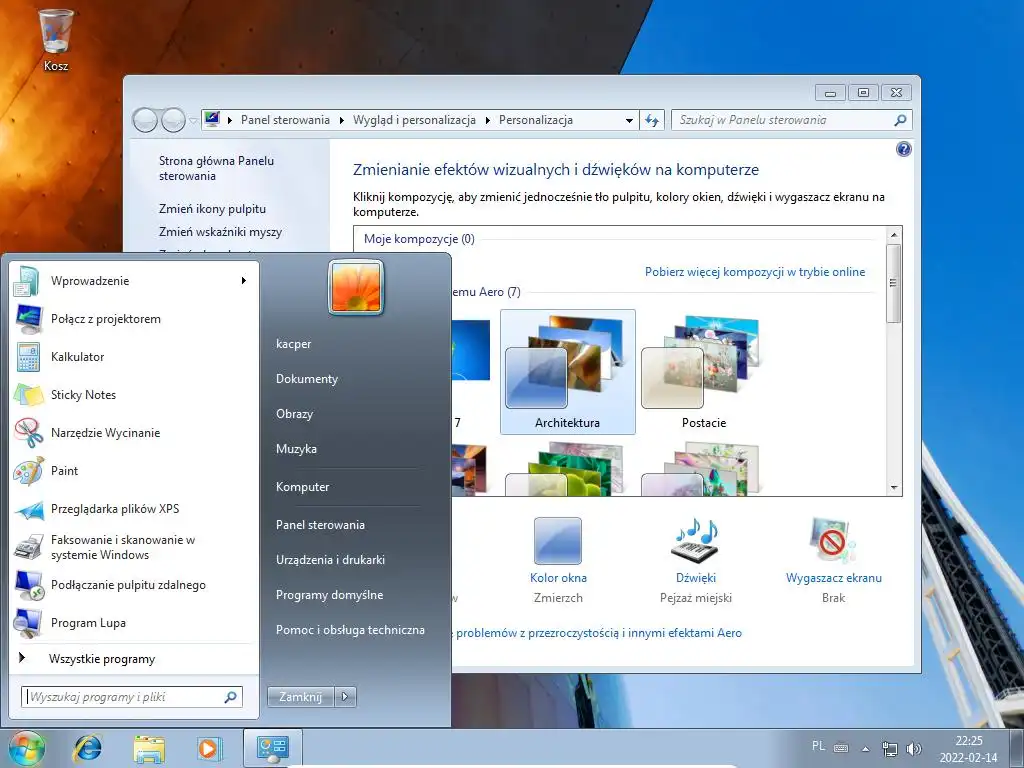Select the Postacie theme
1024x768 pixels.
coord(703,372)
